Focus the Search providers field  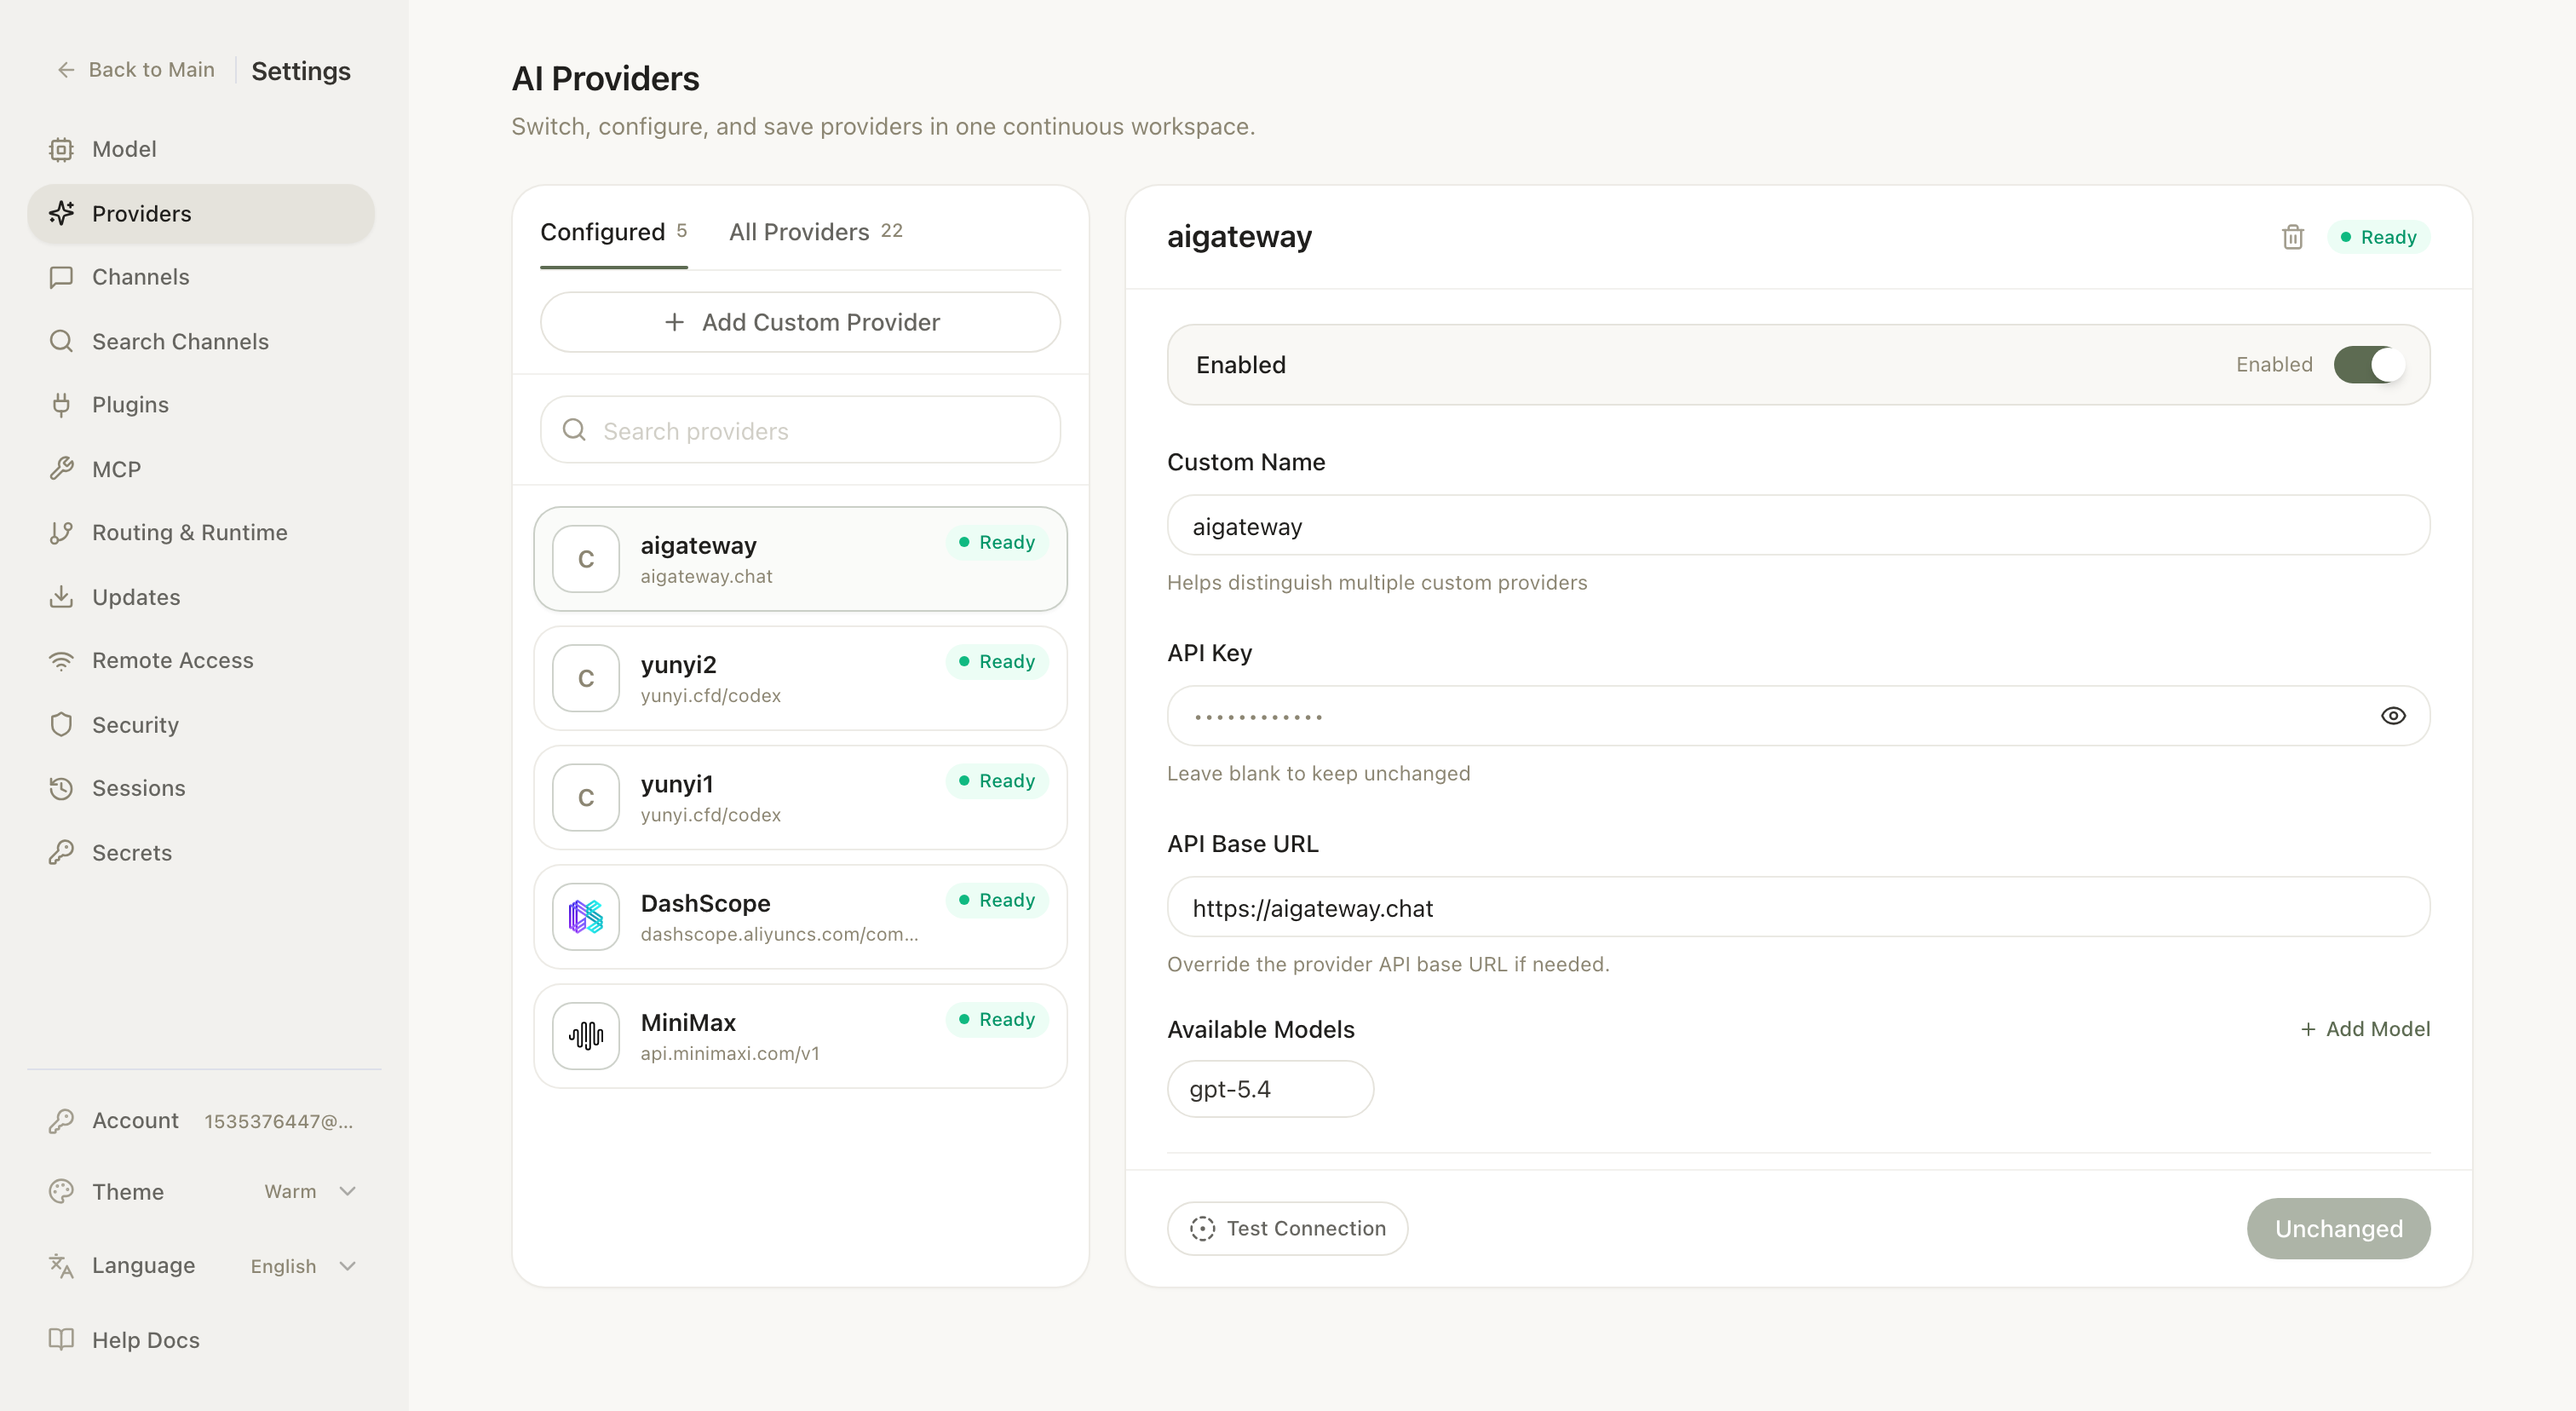(800, 431)
